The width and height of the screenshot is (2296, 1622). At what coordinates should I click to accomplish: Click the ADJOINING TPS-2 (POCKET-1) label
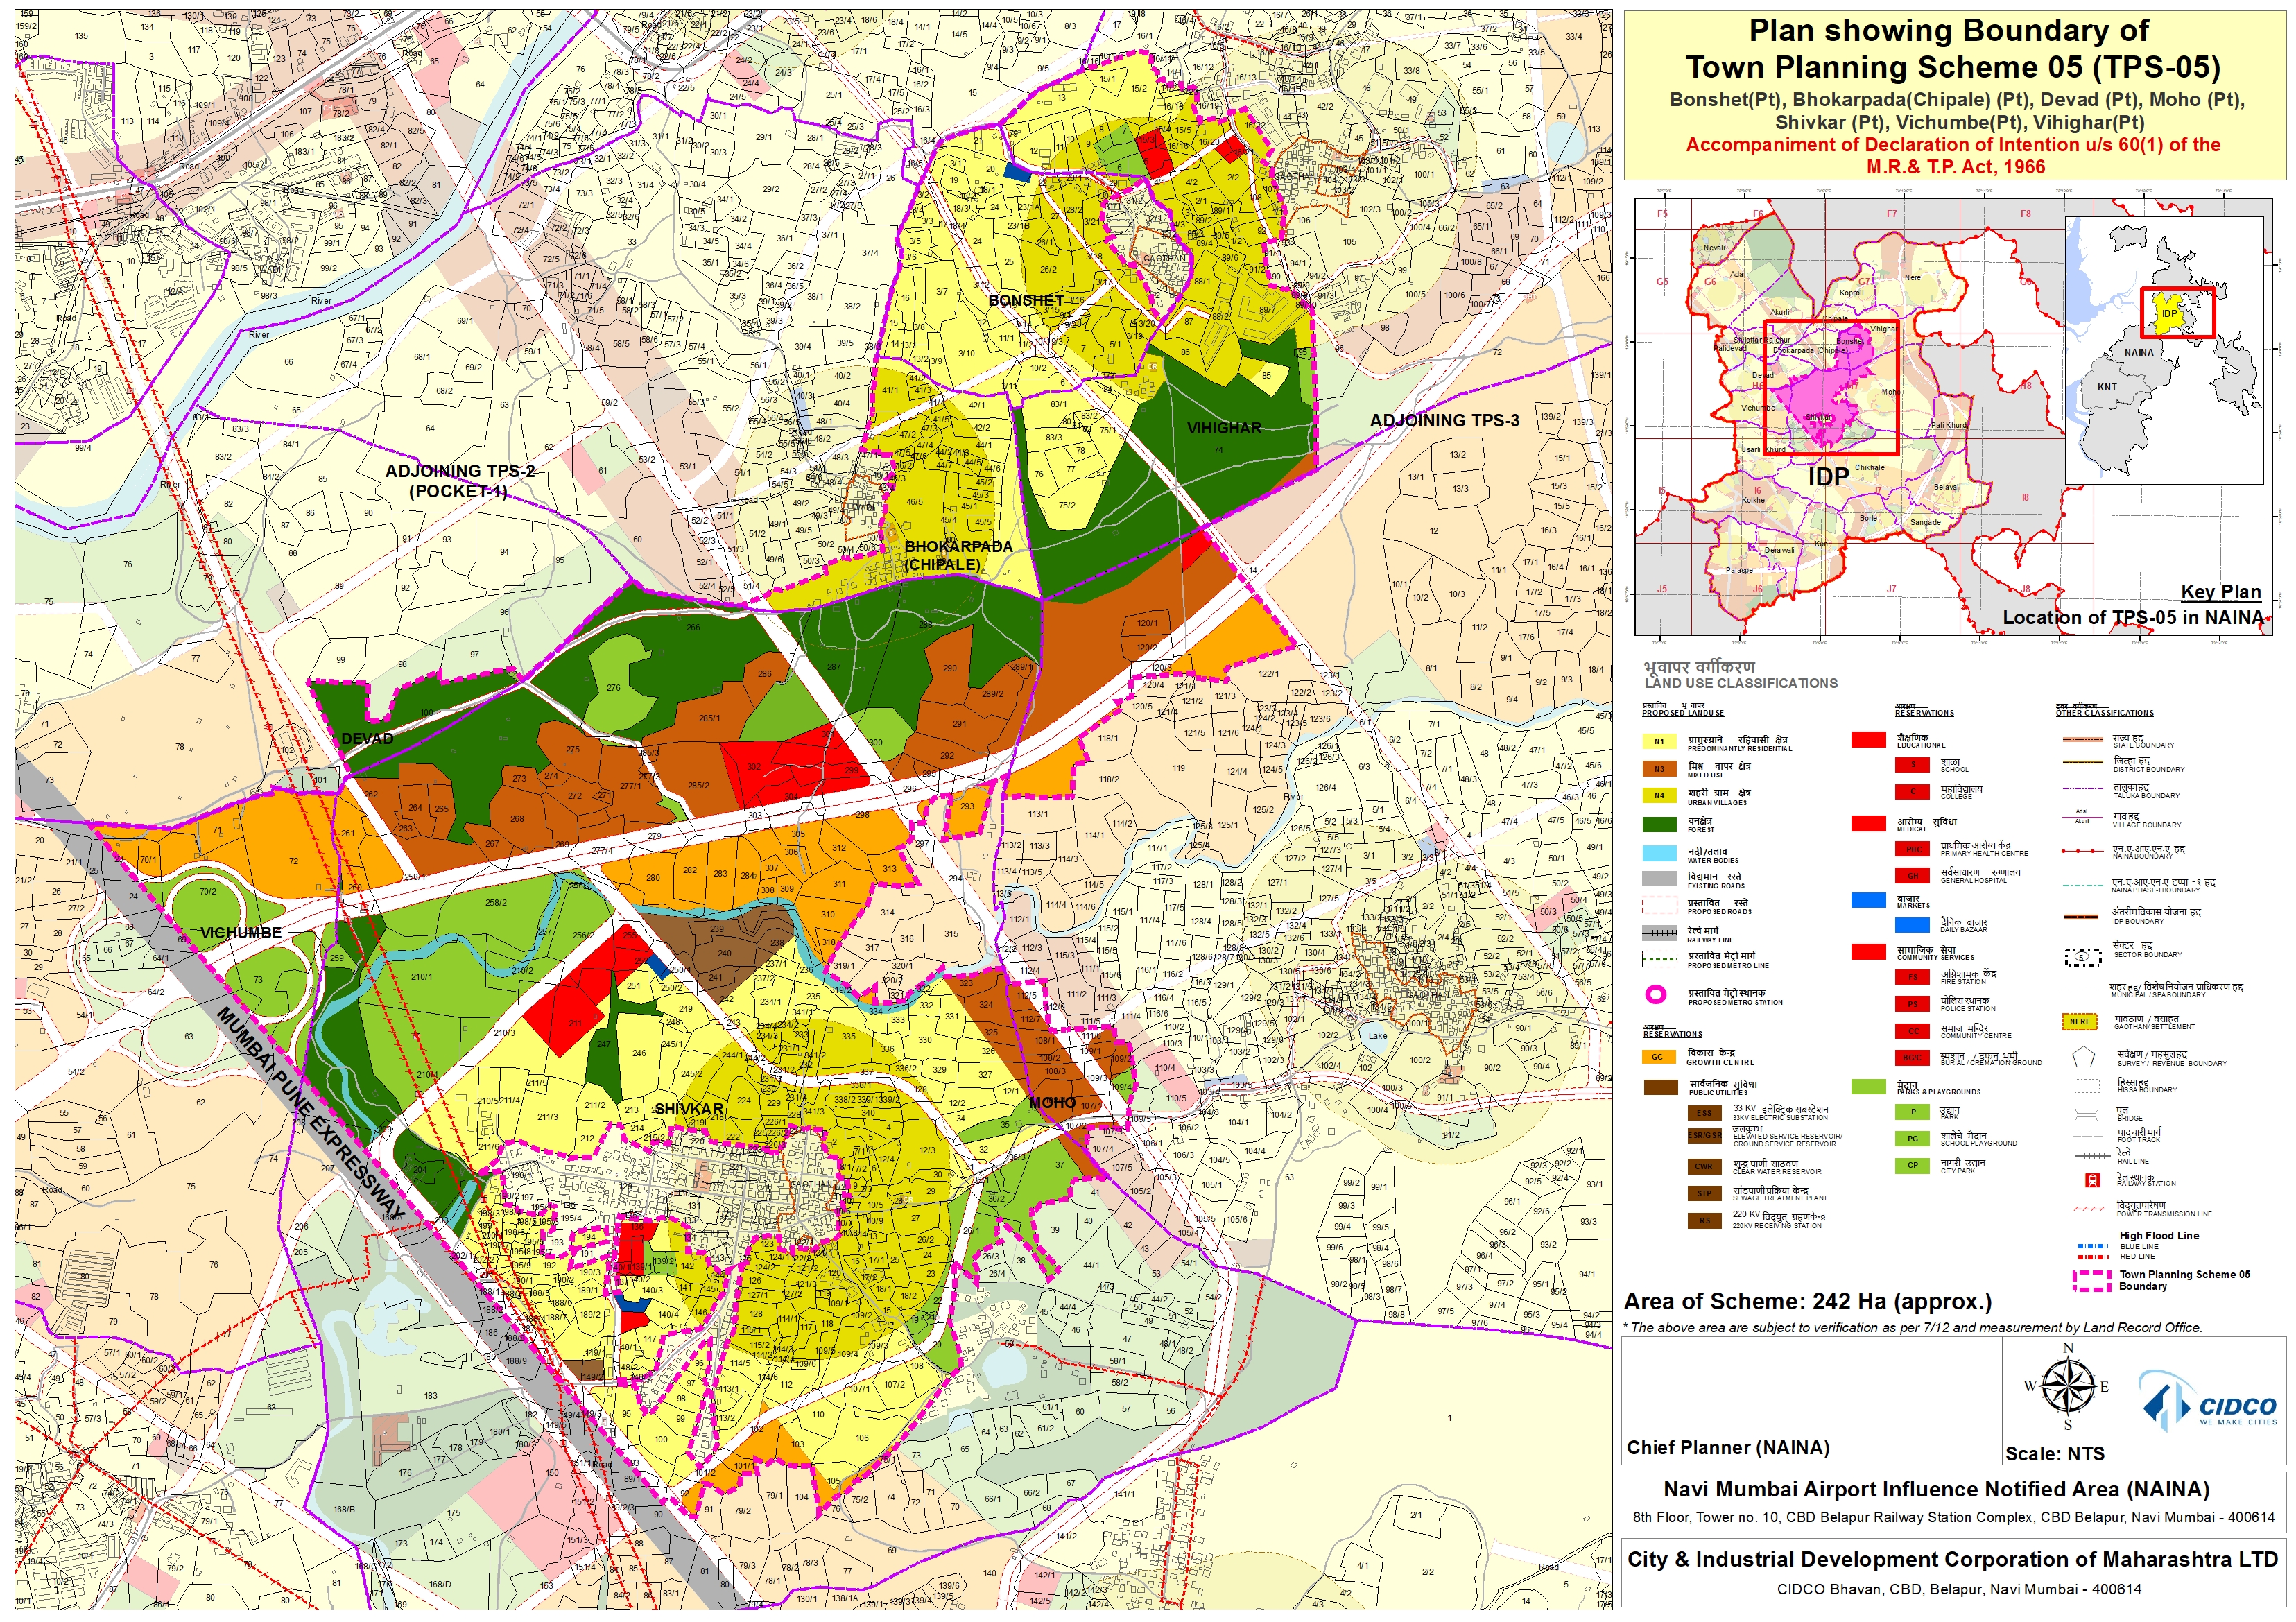[x=460, y=481]
